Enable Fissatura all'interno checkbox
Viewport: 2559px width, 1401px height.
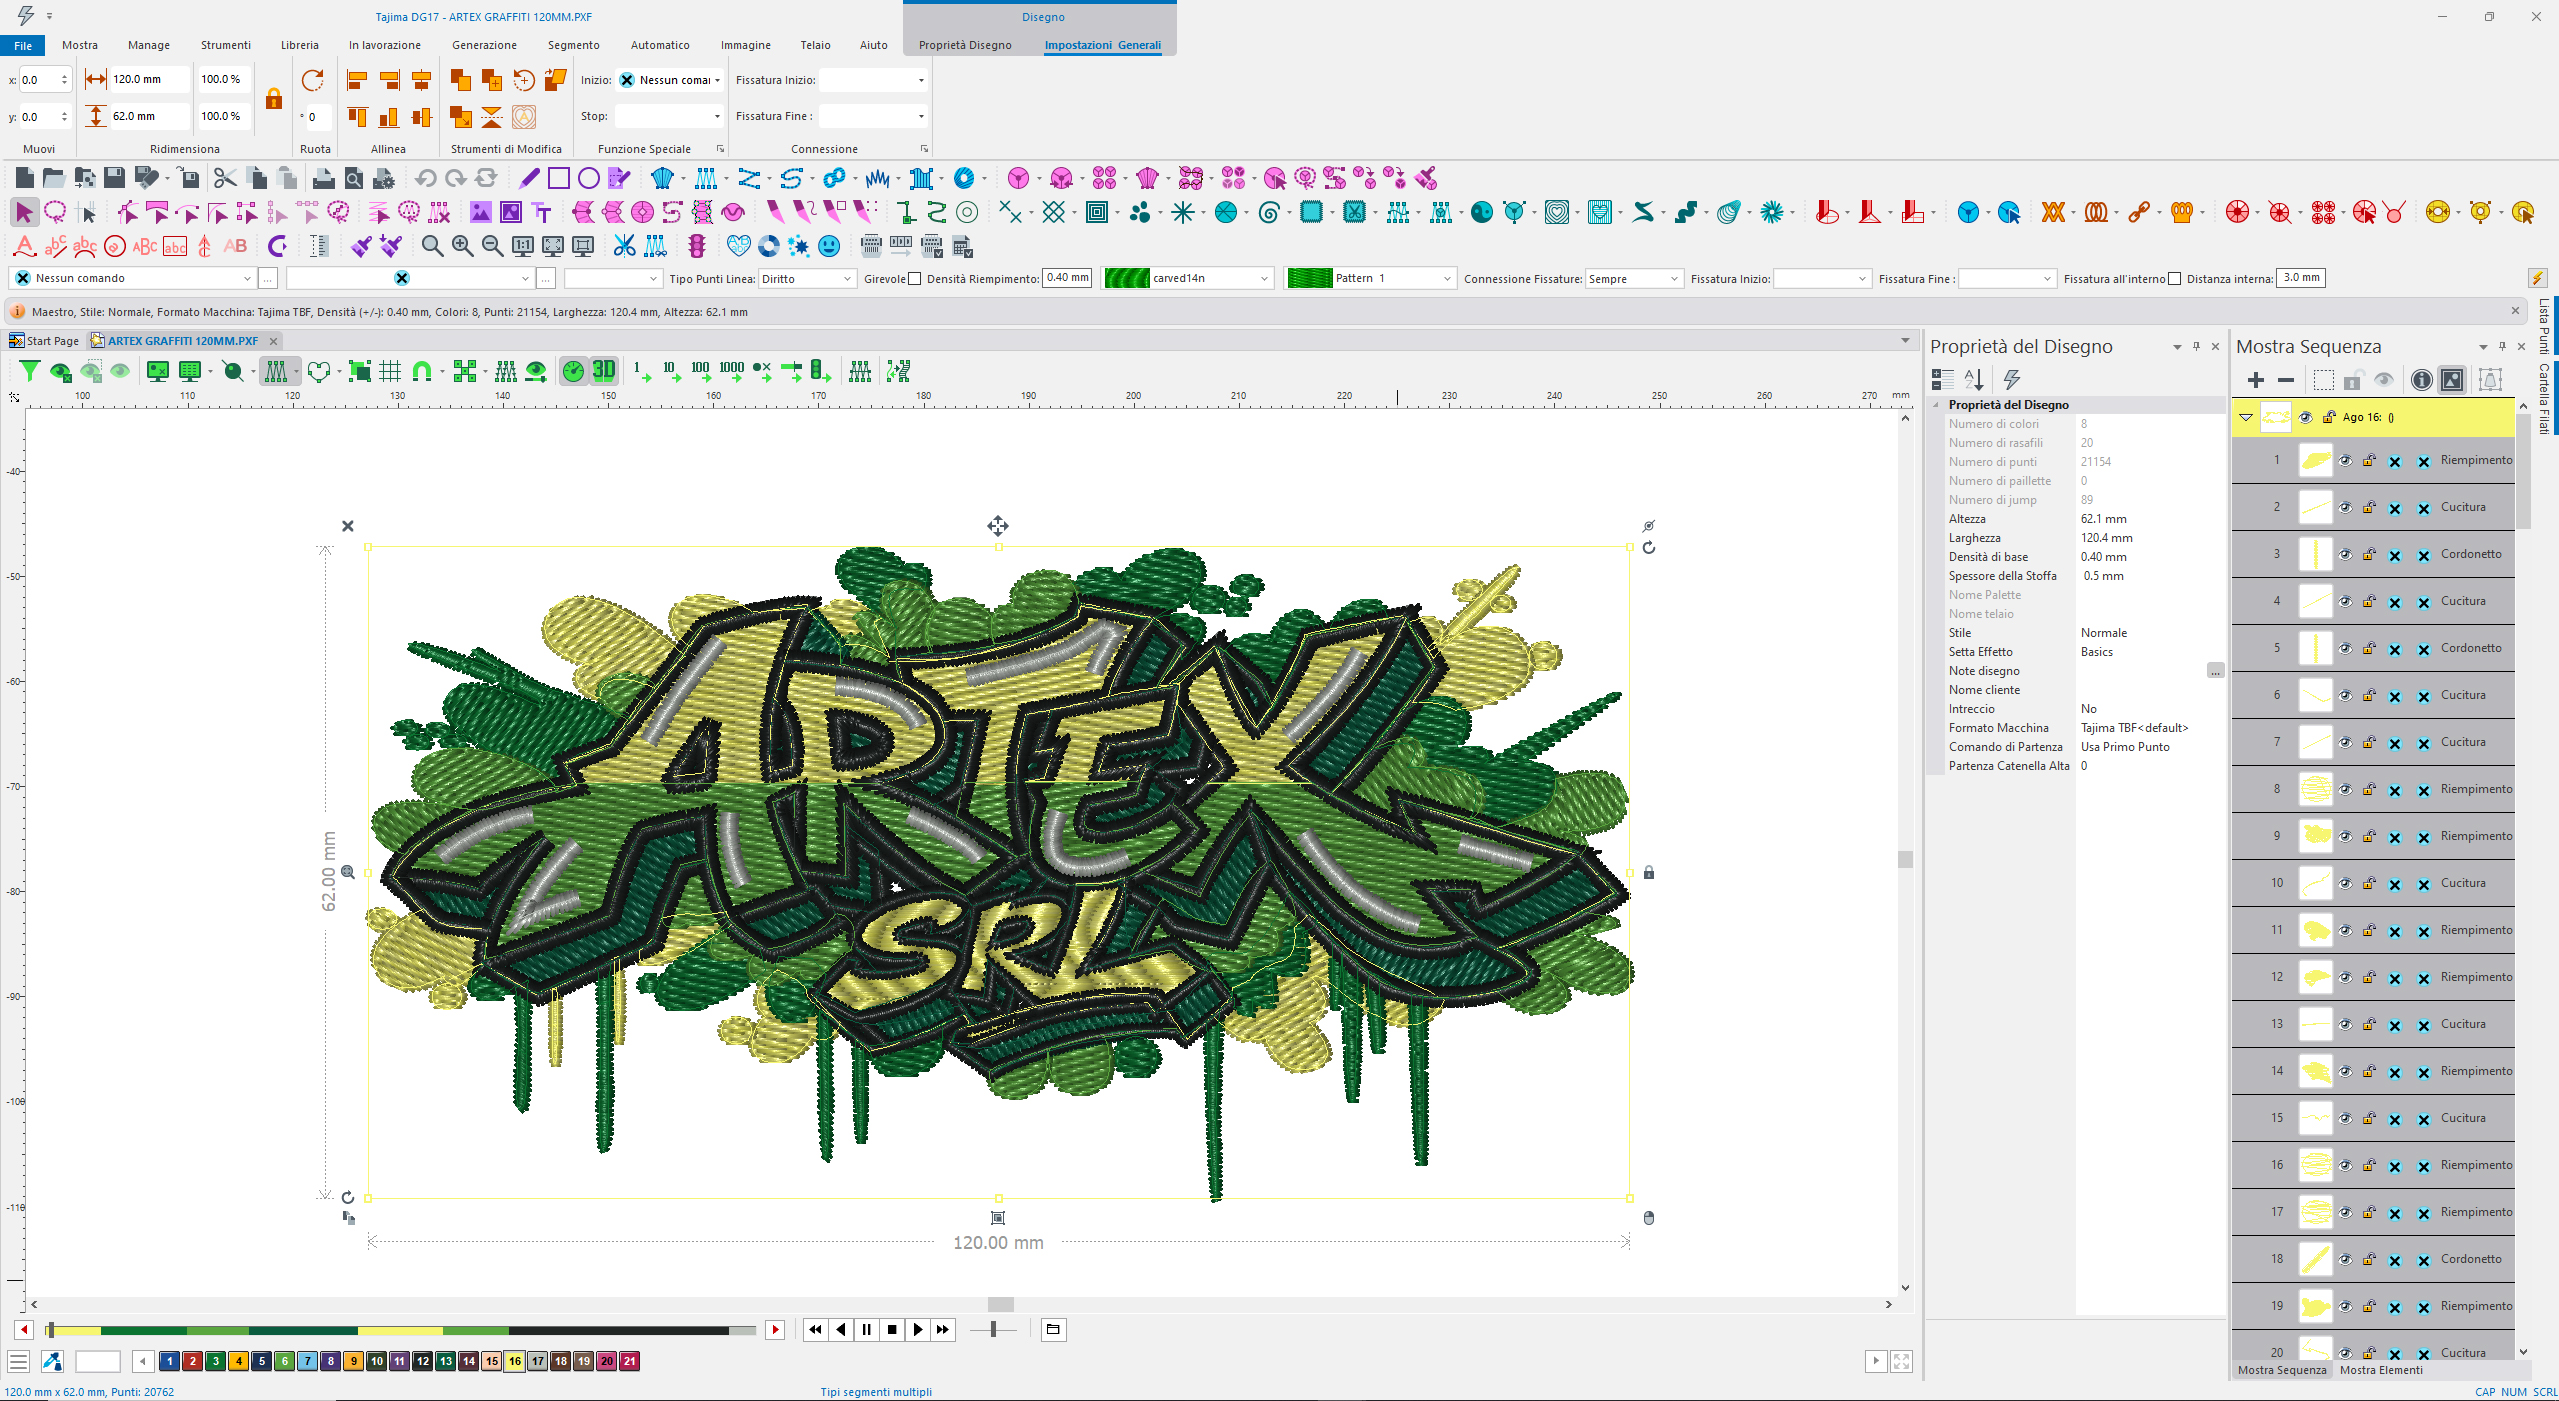[x=2174, y=279]
